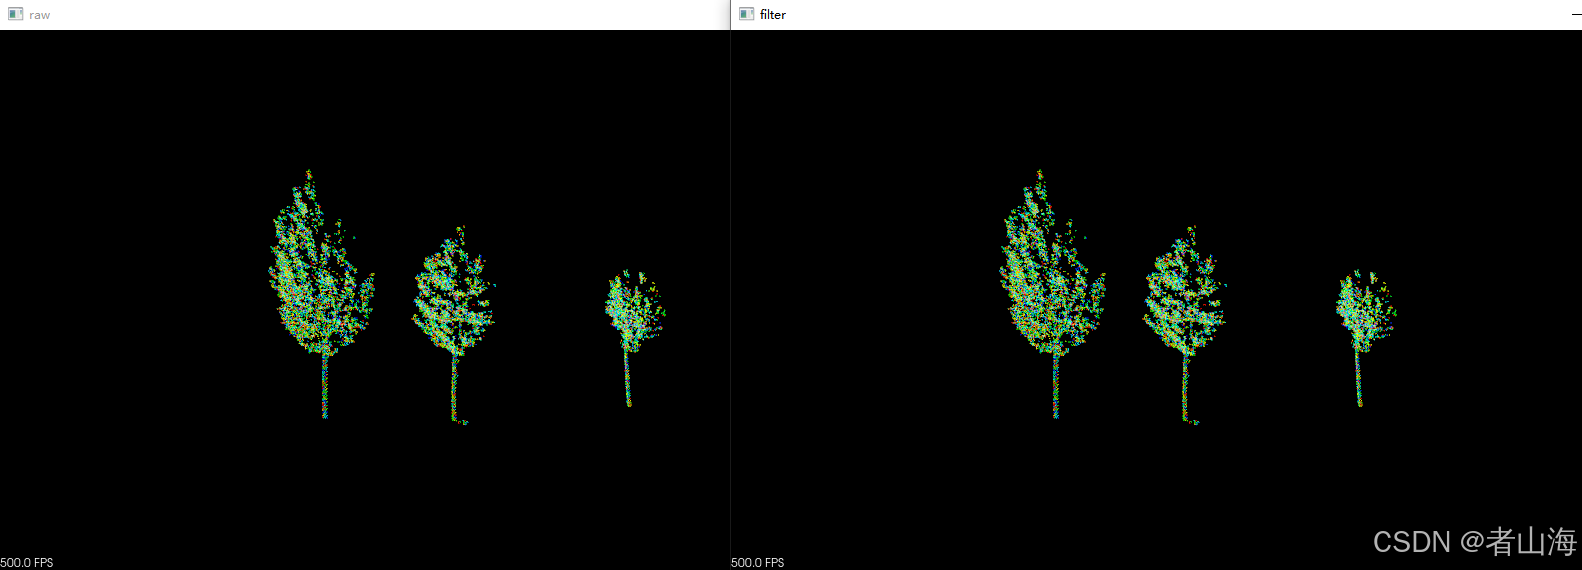Click the 500.0 FPS readout in raw window
The height and width of the screenshot is (570, 1582).
(27, 563)
